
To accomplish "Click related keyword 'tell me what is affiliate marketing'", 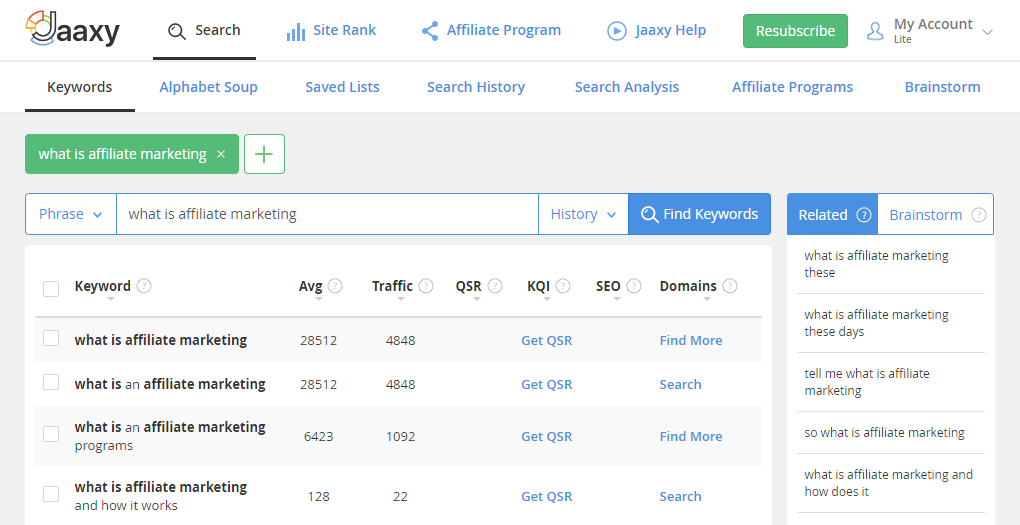I will pos(866,382).
